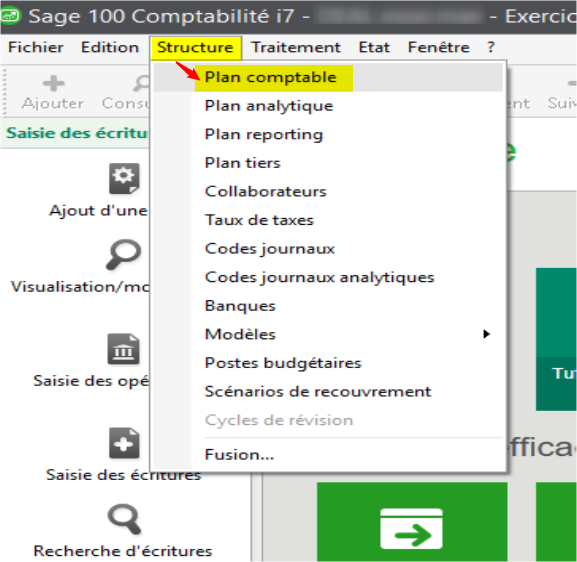Click the green tile with arrow icon
This screenshot has height=562, width=577.
[x=412, y=522]
